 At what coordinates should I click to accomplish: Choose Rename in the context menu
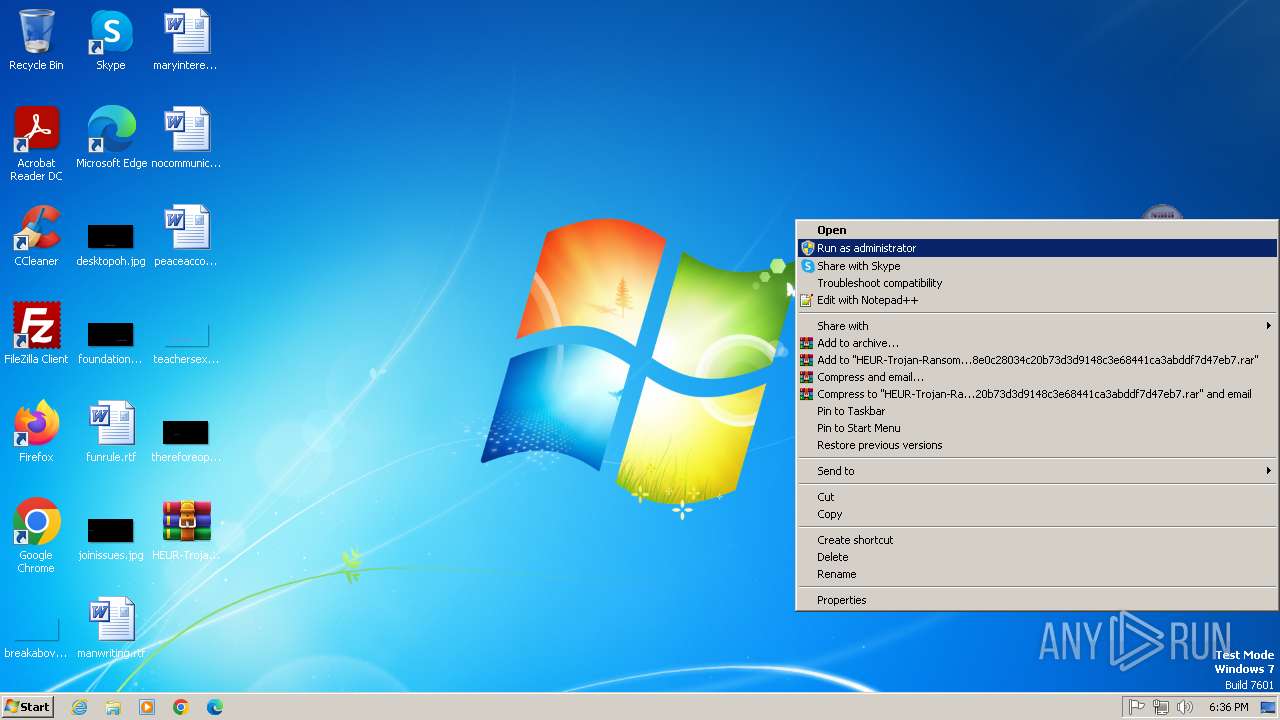pyautogui.click(x=1037, y=574)
